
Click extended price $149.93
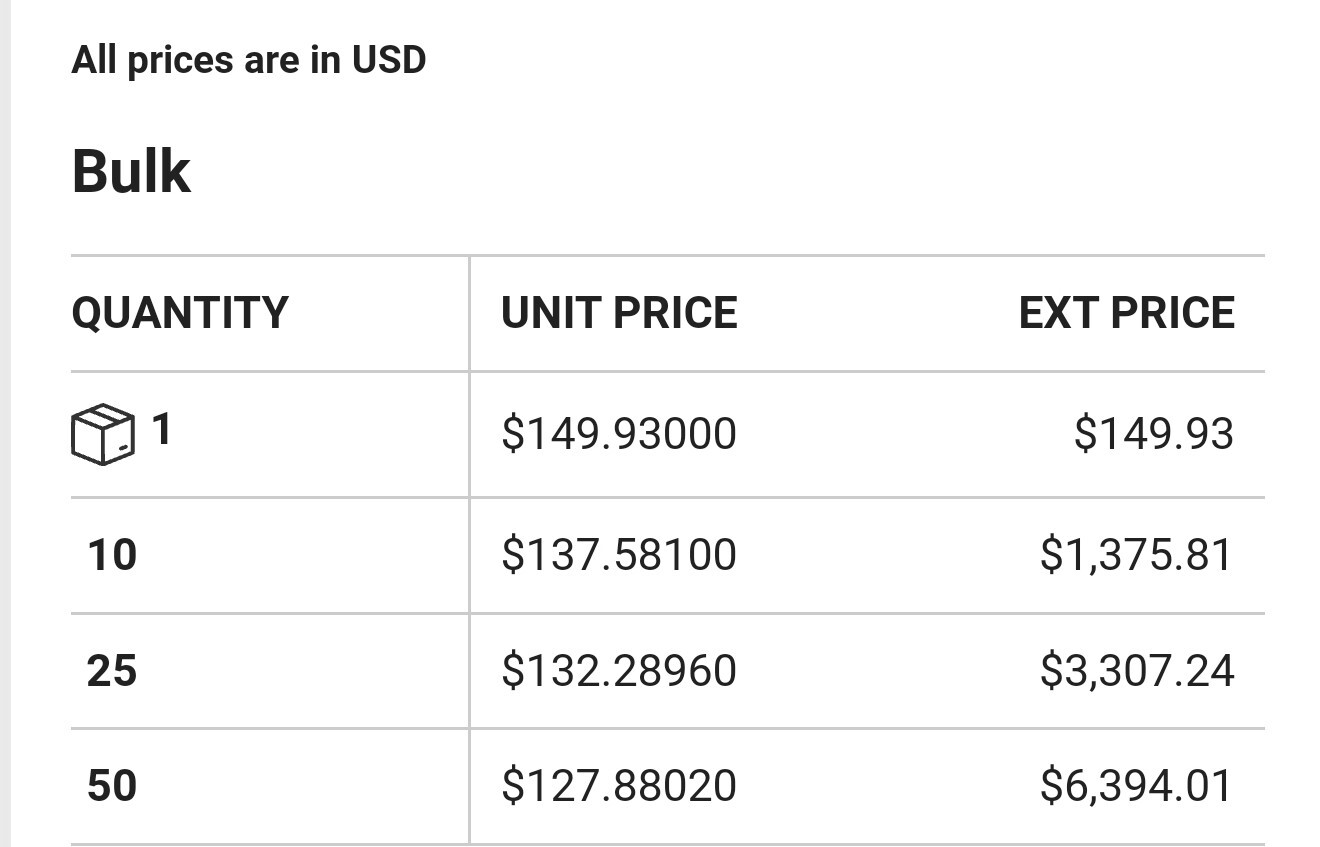1154,434
